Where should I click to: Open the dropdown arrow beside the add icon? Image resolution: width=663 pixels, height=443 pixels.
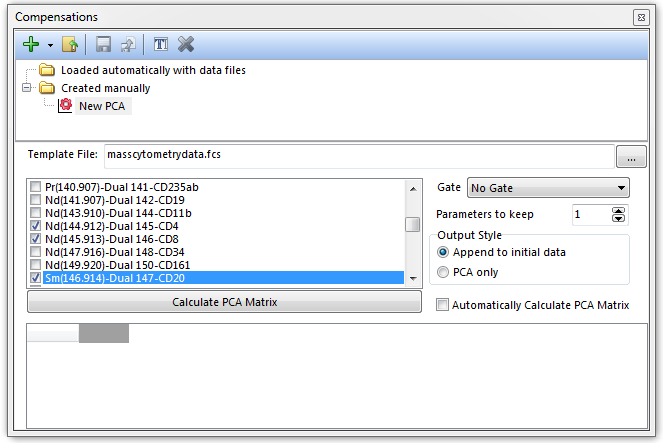point(50,45)
